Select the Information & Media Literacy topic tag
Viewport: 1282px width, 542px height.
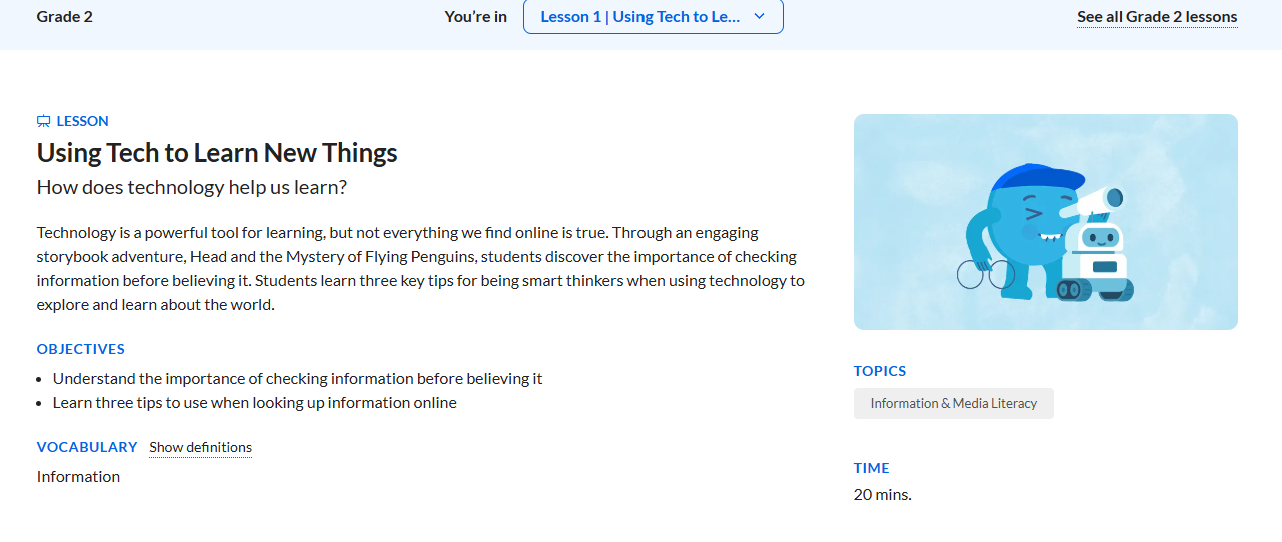[x=953, y=404]
